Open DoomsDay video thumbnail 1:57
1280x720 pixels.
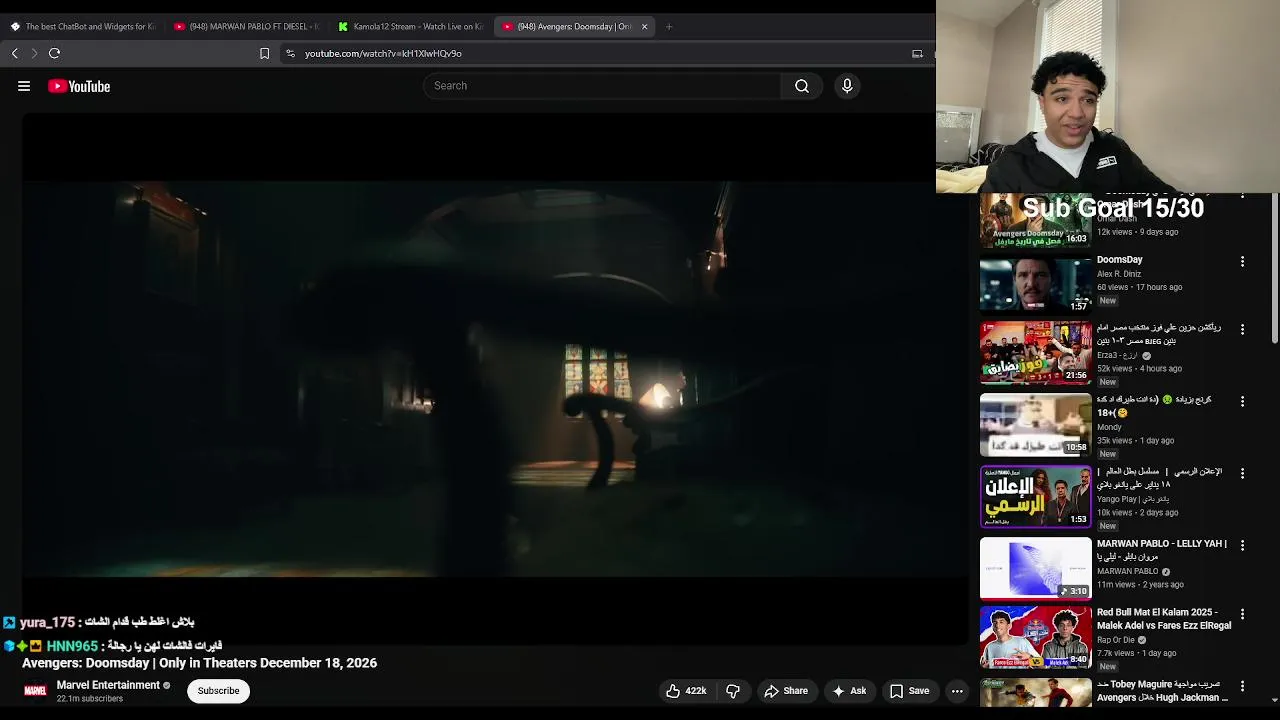click(x=1035, y=285)
